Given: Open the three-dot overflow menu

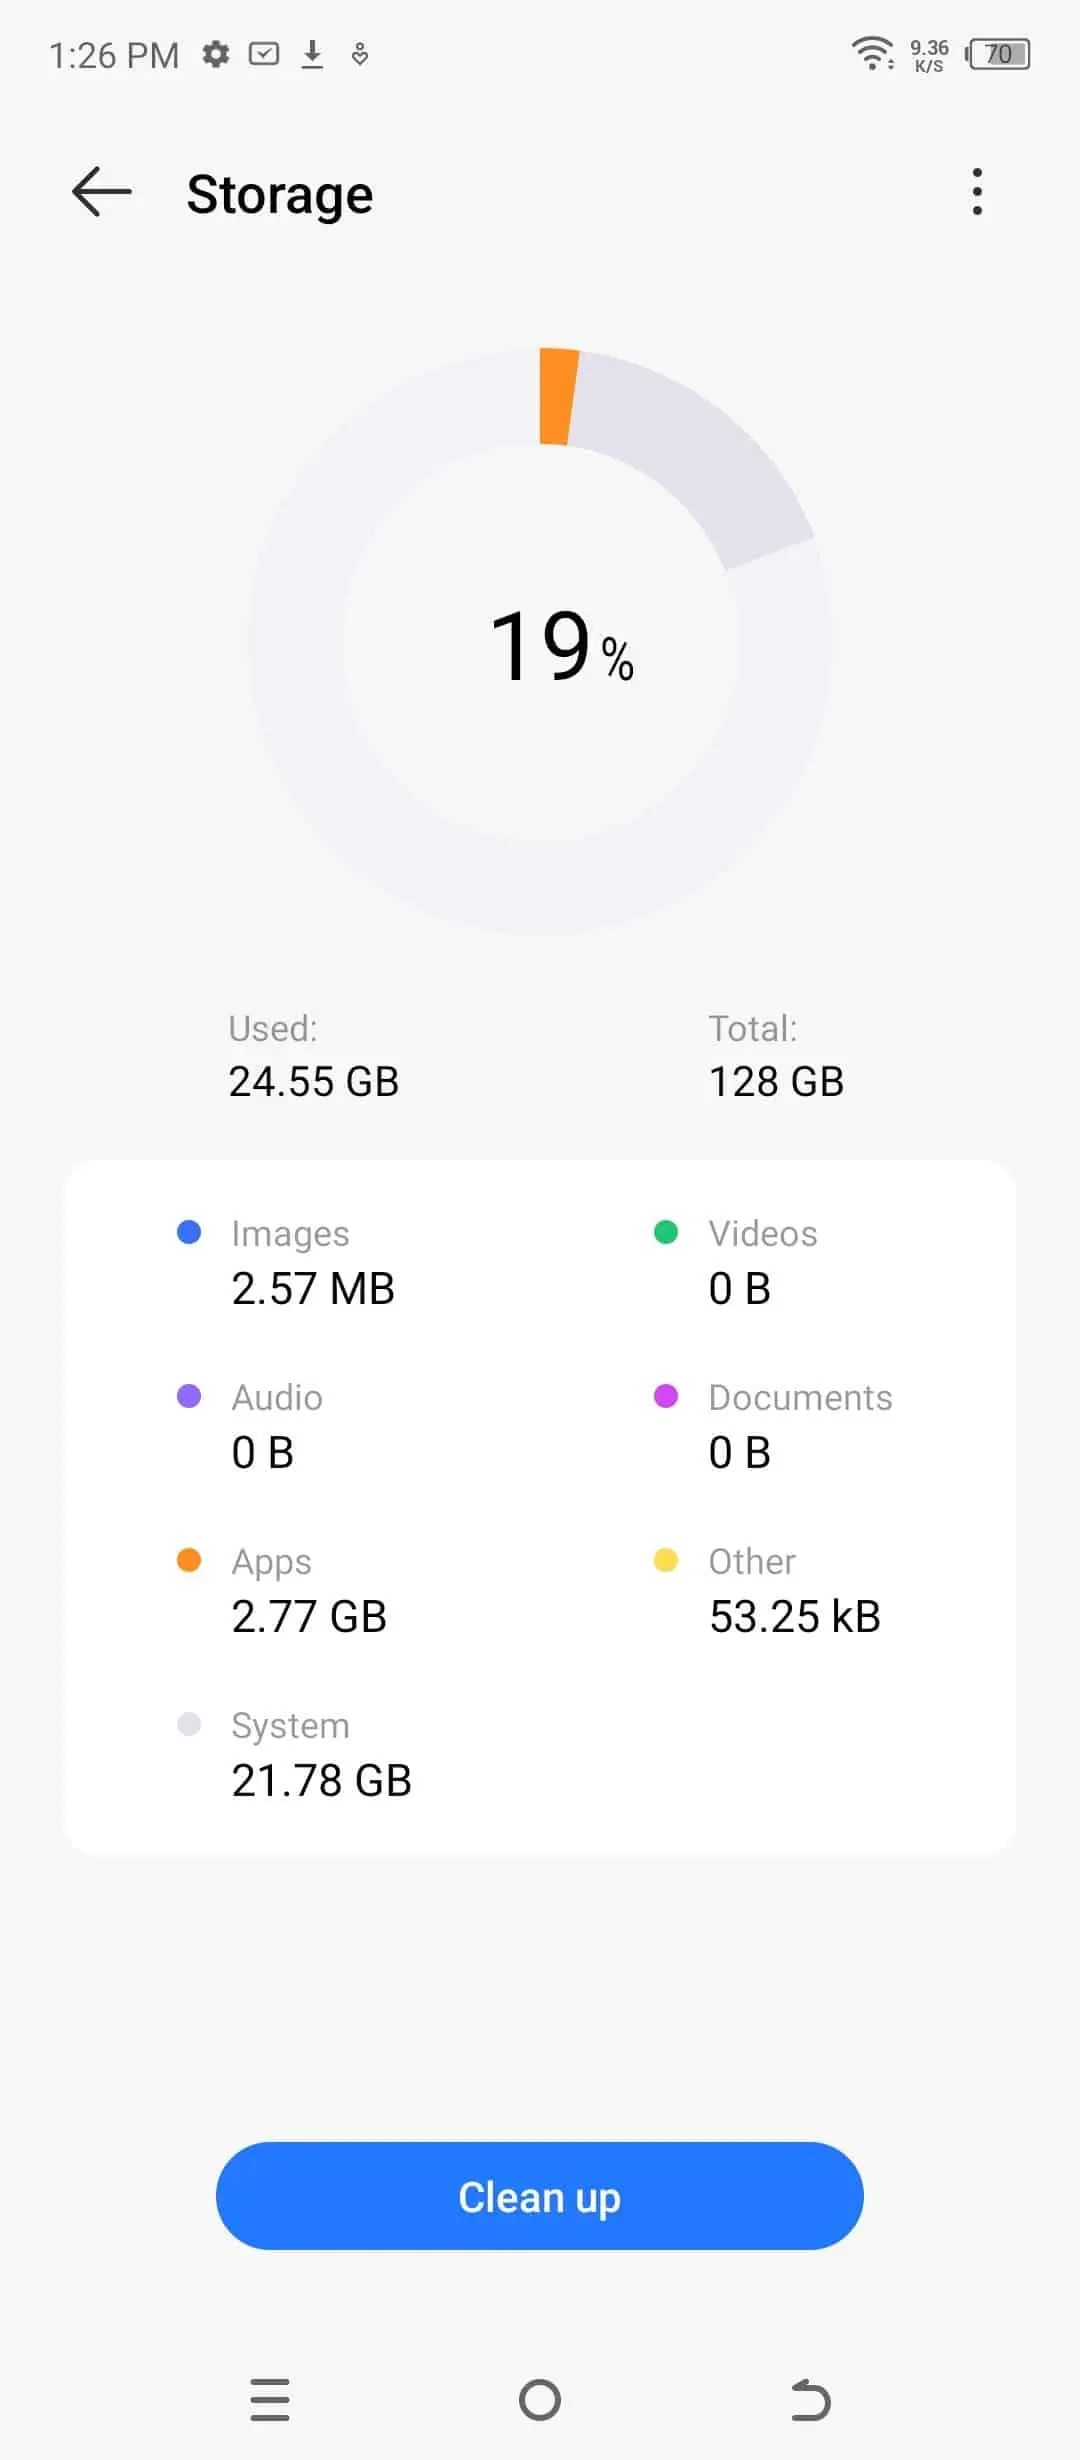Looking at the screenshot, I should pos(977,192).
